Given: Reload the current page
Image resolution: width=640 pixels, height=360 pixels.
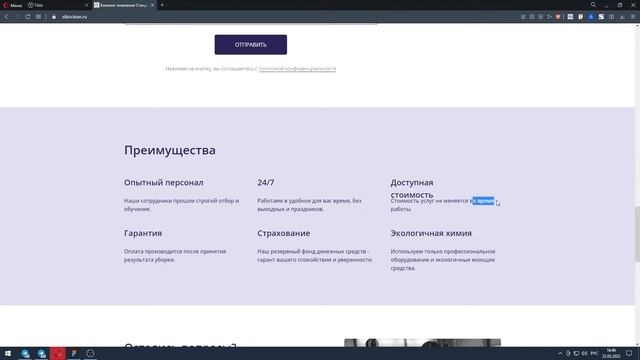Looking at the screenshot, I should [x=28, y=17].
